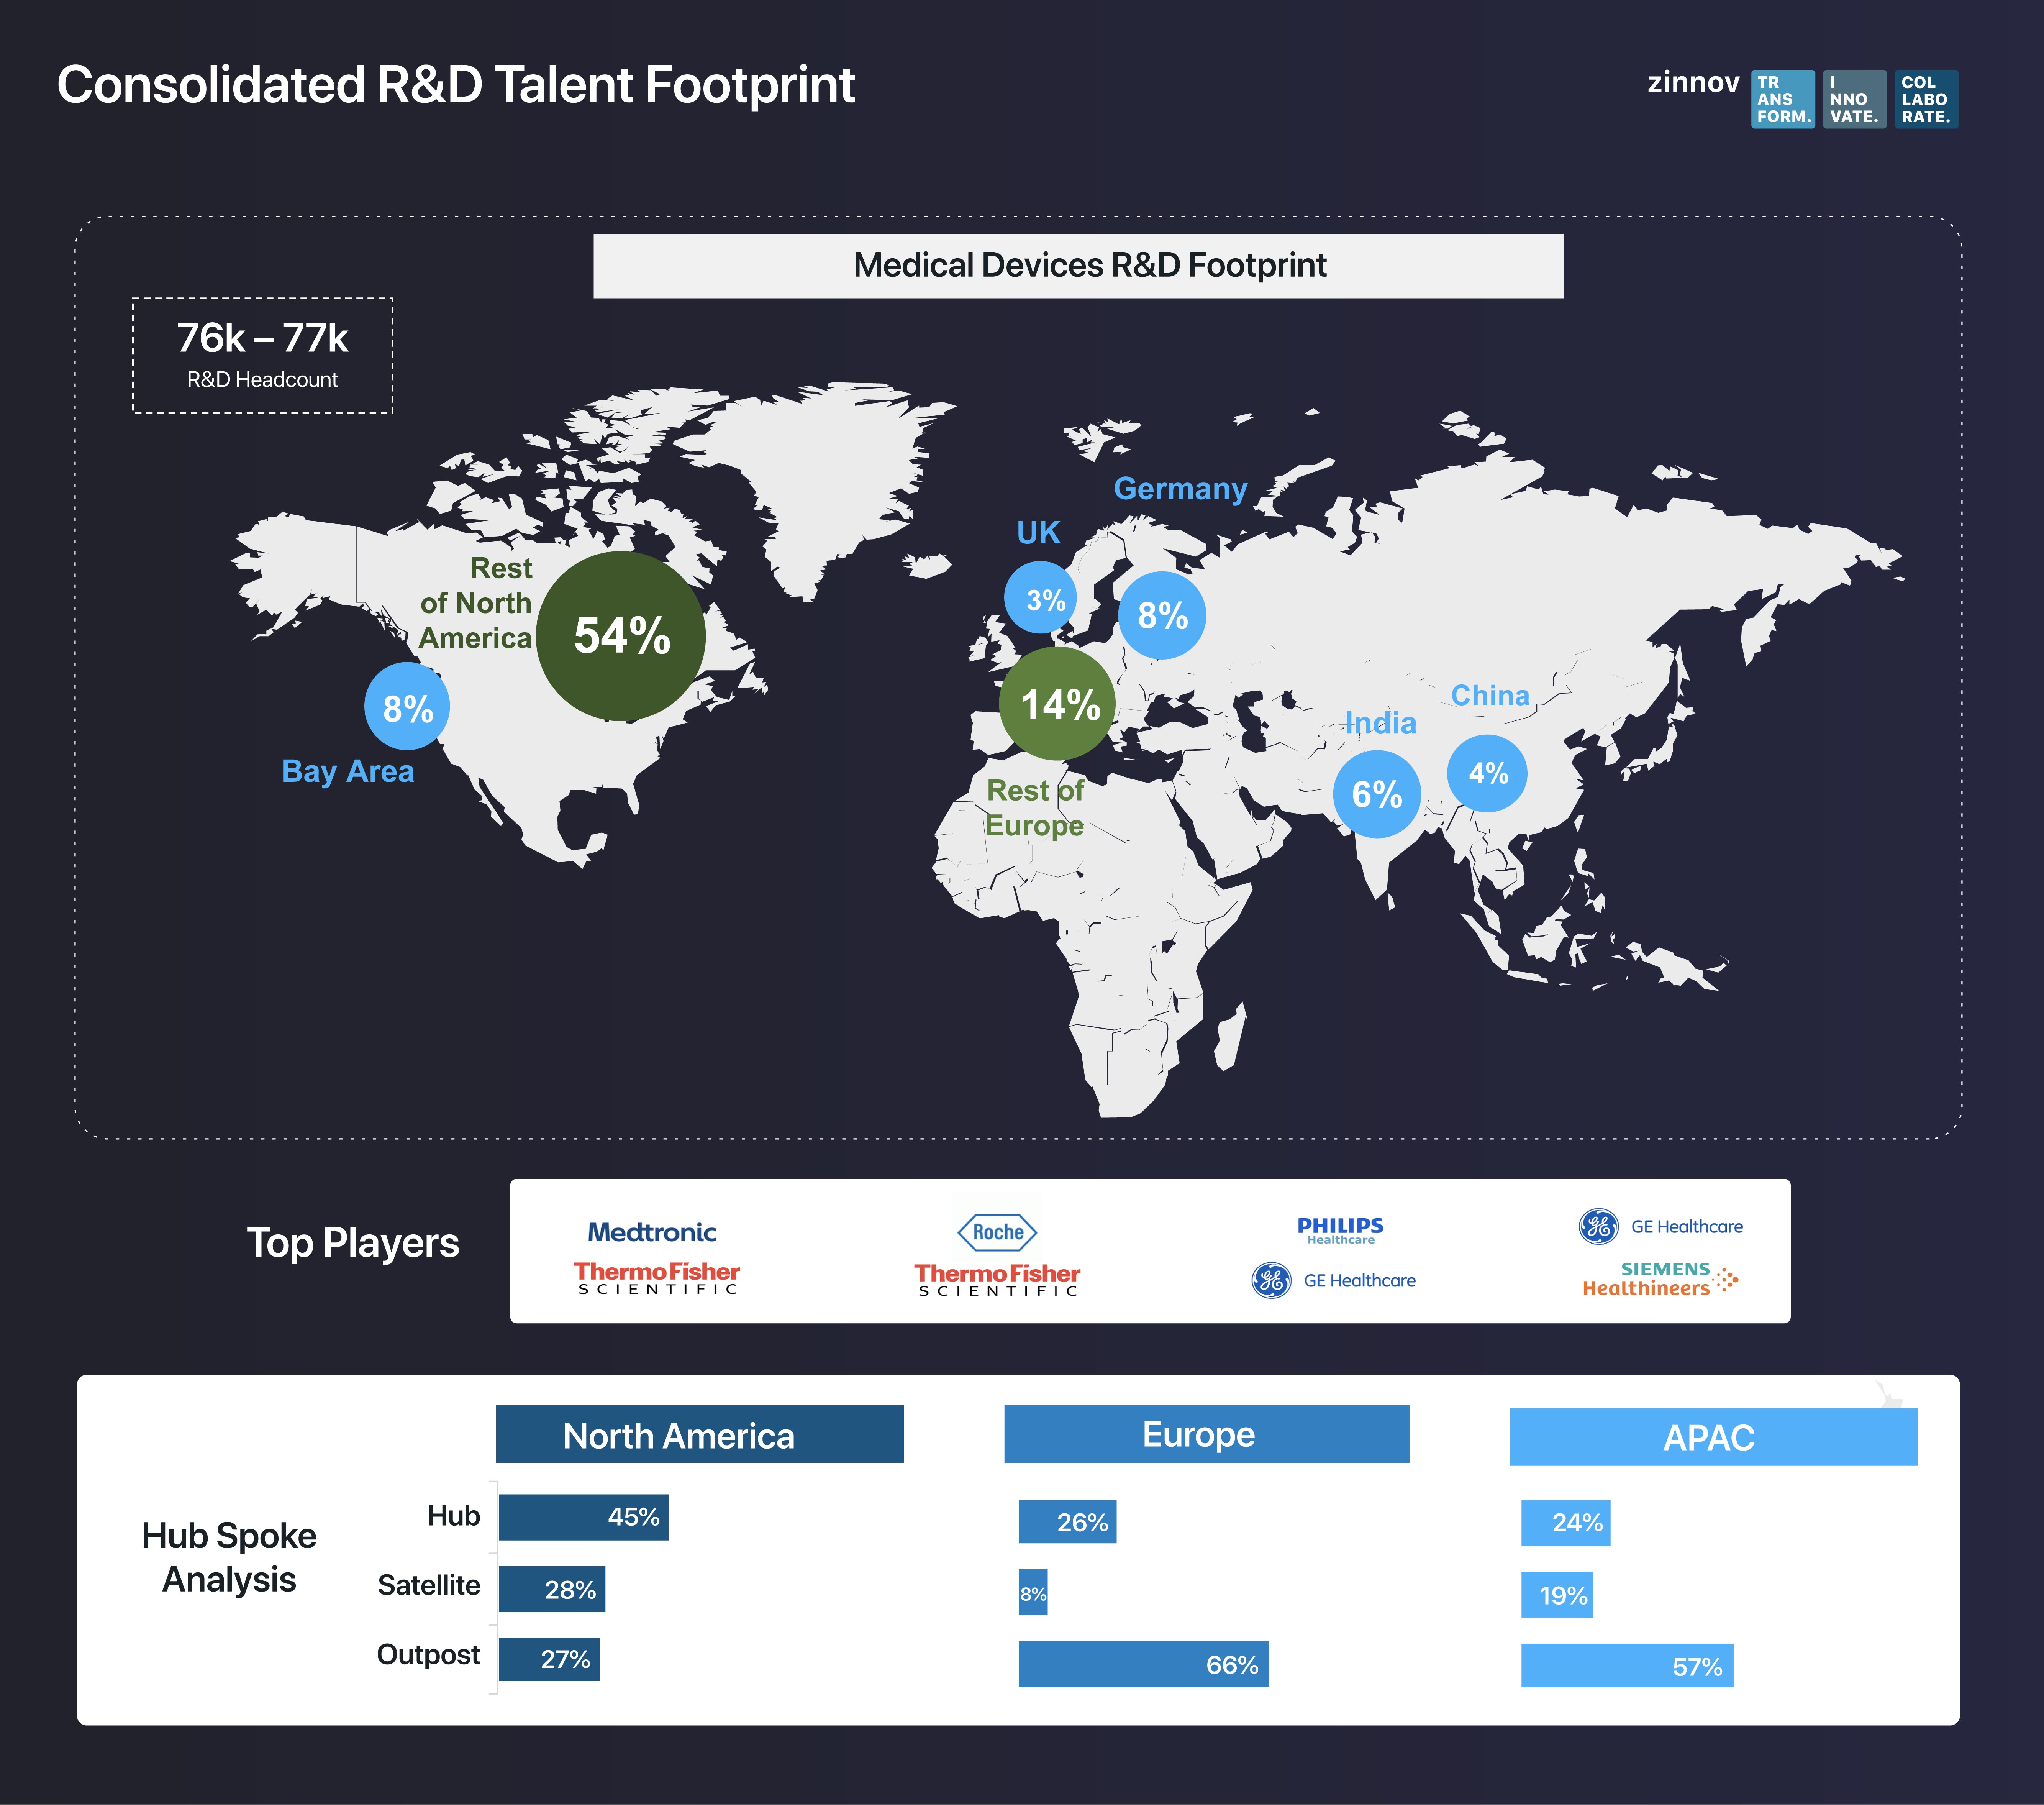
Task: Click the Rest of Europe label
Action: point(1035,808)
